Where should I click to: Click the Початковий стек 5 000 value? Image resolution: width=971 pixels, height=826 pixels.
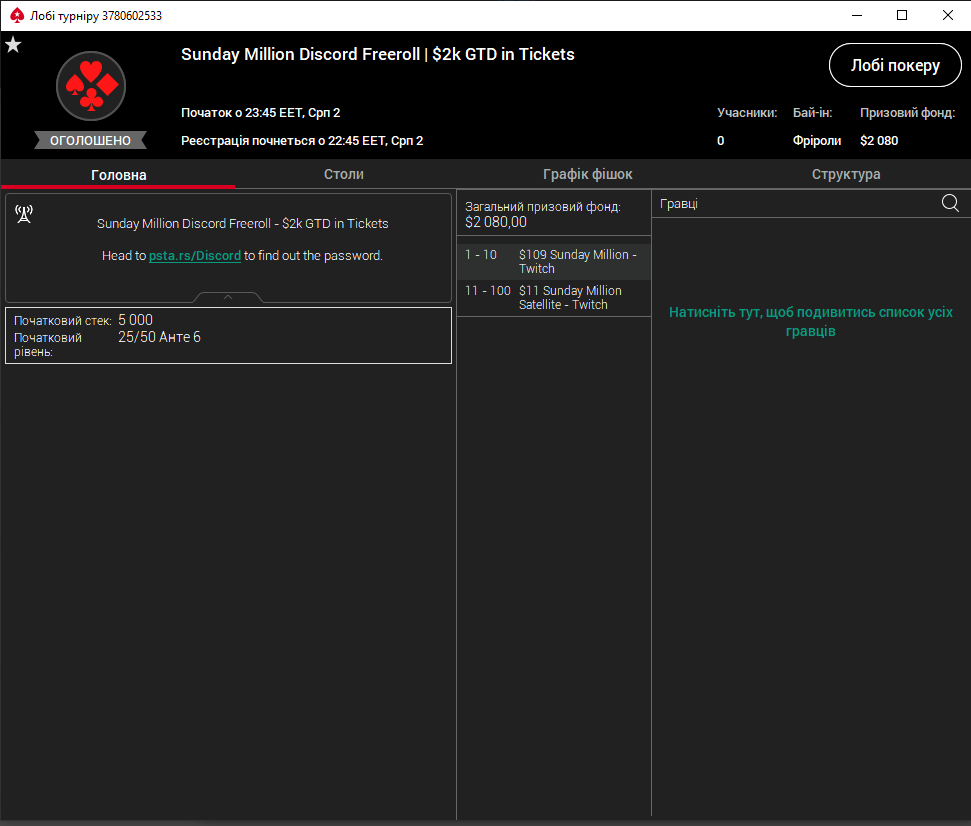coord(136,320)
